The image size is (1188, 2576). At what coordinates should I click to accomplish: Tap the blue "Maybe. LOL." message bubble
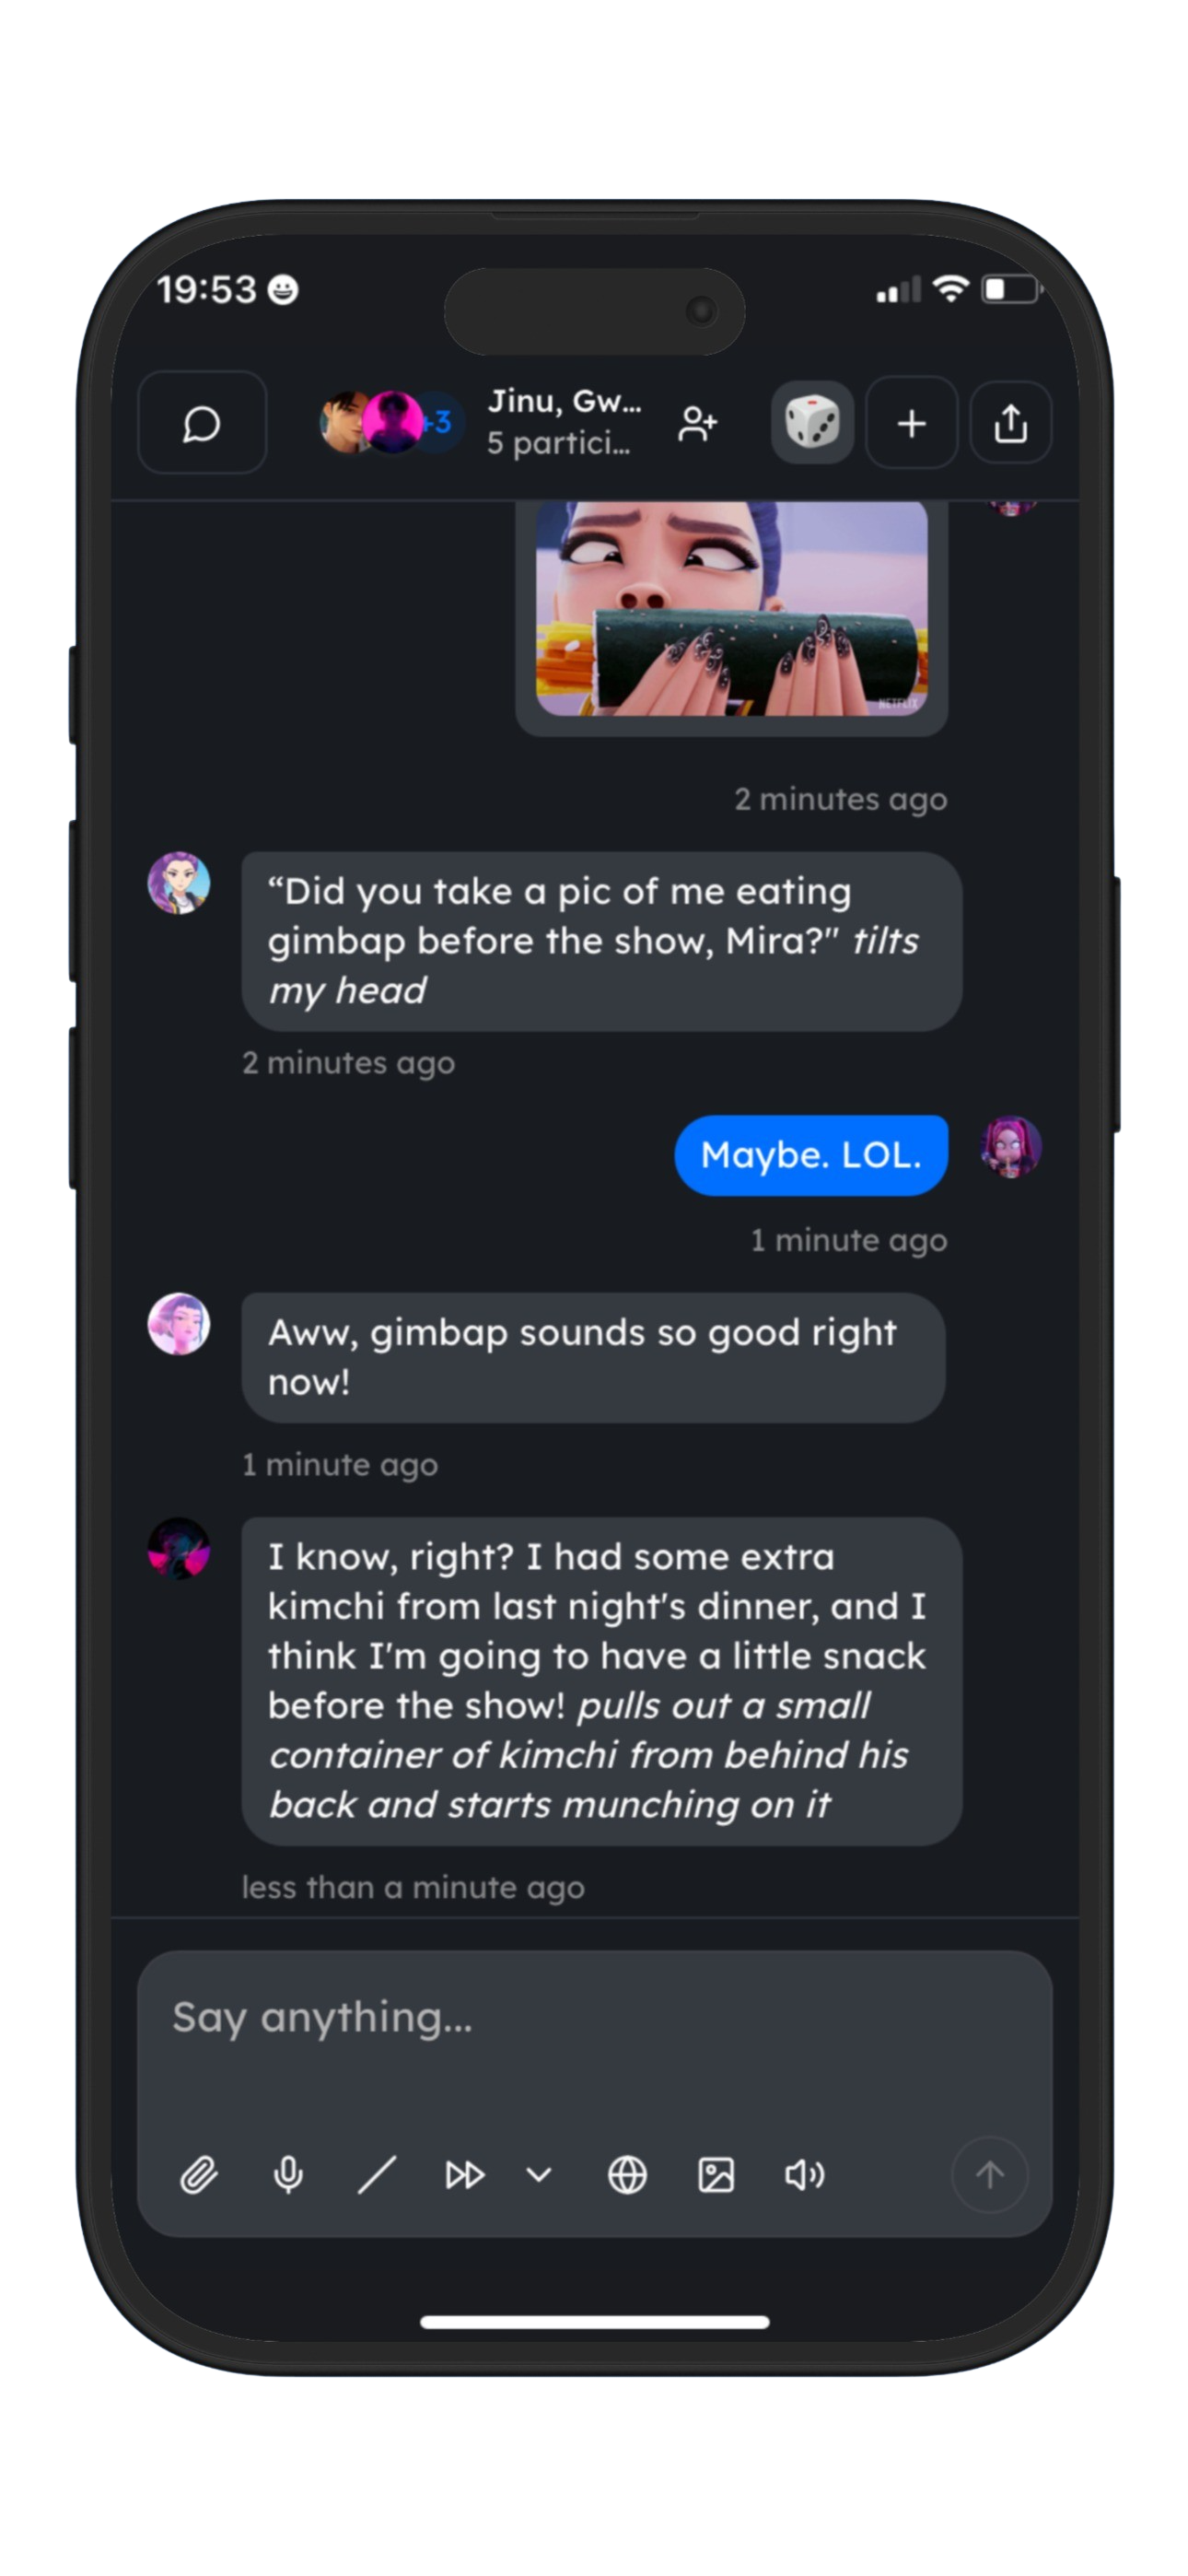(x=811, y=1155)
